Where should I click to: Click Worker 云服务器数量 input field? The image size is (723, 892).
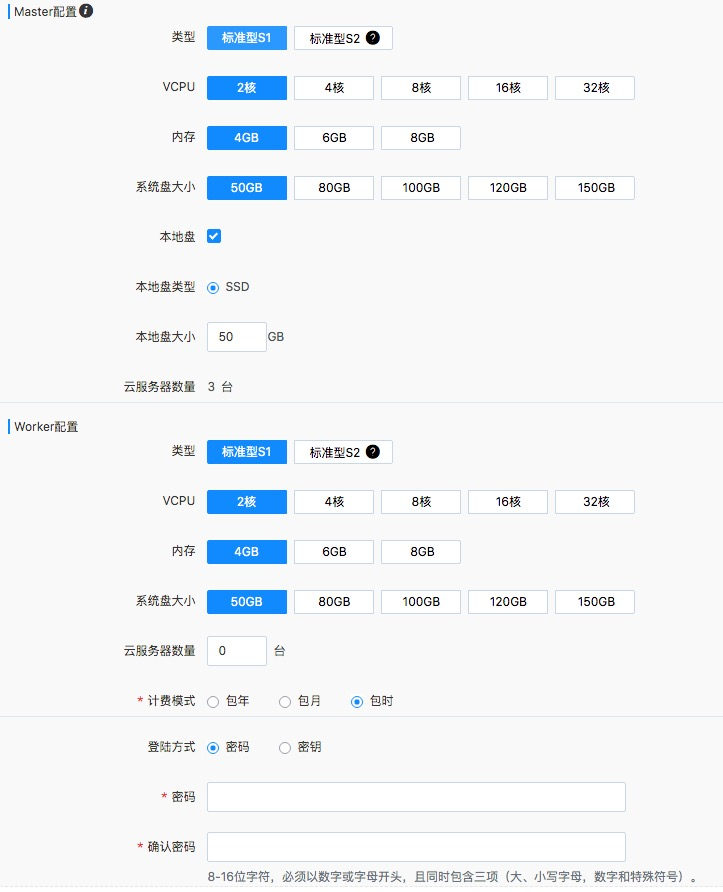[x=237, y=651]
